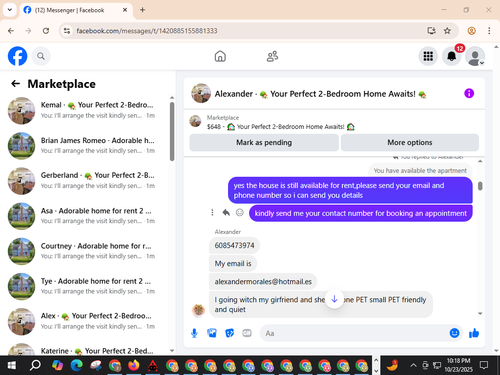500x375 pixels.
Task: Open Courtney Adorable home conversation
Action: coord(86,251)
